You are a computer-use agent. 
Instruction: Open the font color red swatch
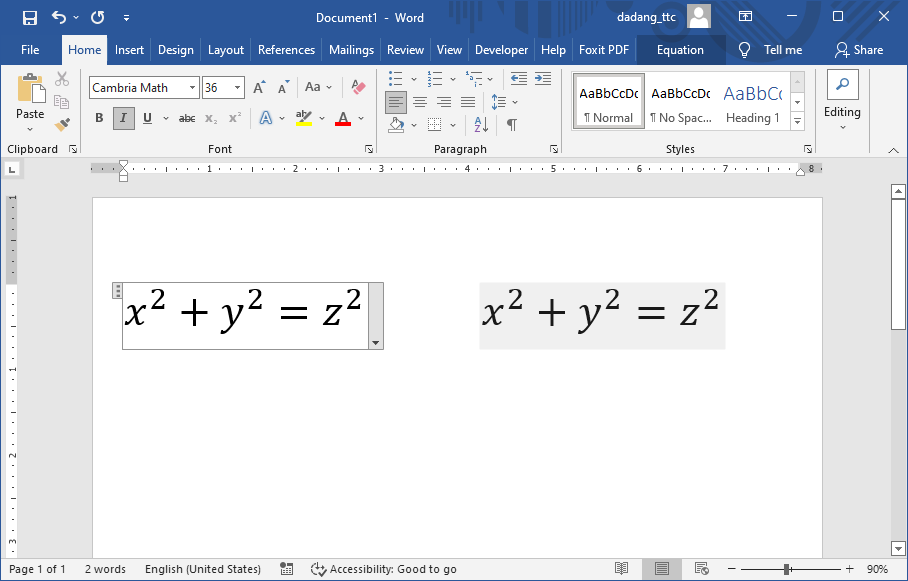344,118
